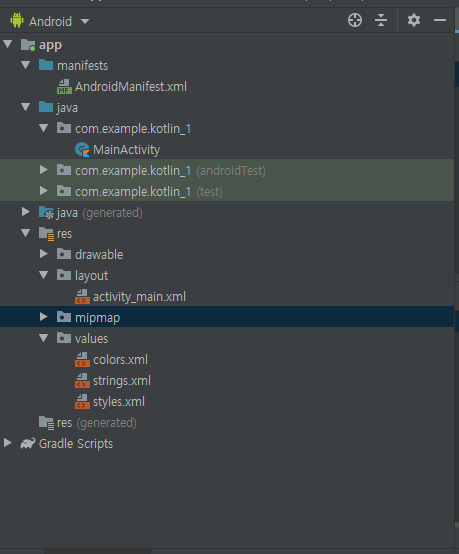Click the MainActivity Kotlin class icon
The image size is (459, 554).
pyautogui.click(x=82, y=149)
